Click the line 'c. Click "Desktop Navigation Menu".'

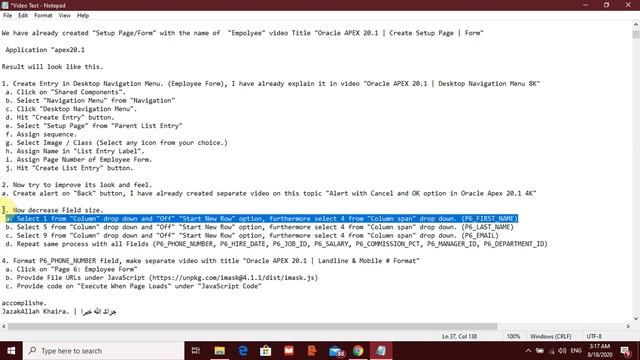click(71, 109)
